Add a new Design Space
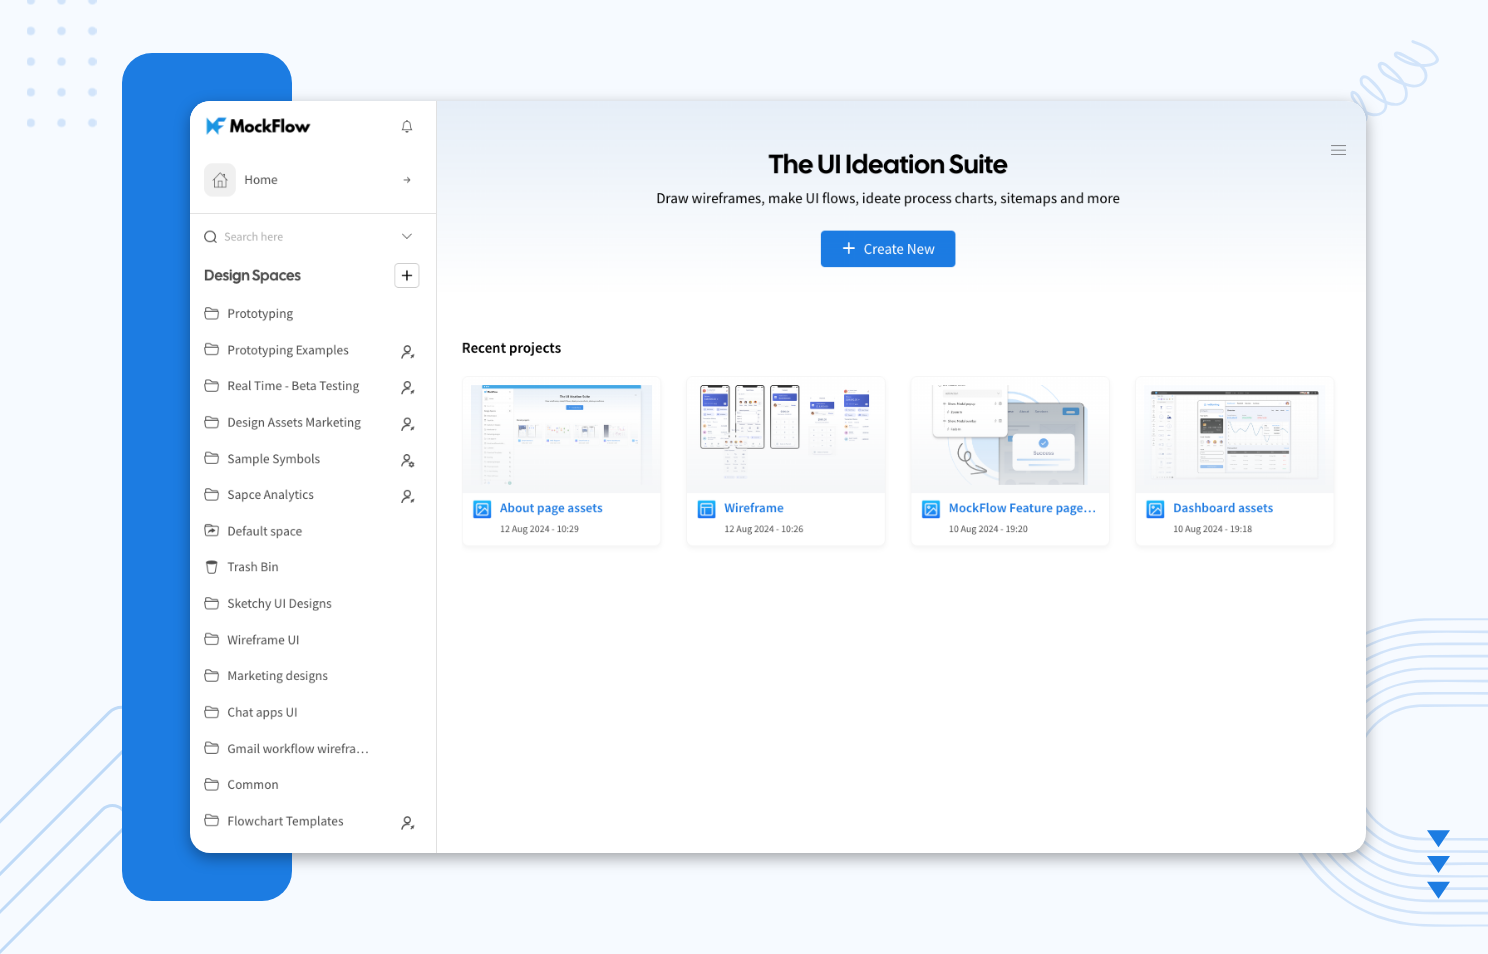This screenshot has height=954, width=1488. tap(407, 275)
